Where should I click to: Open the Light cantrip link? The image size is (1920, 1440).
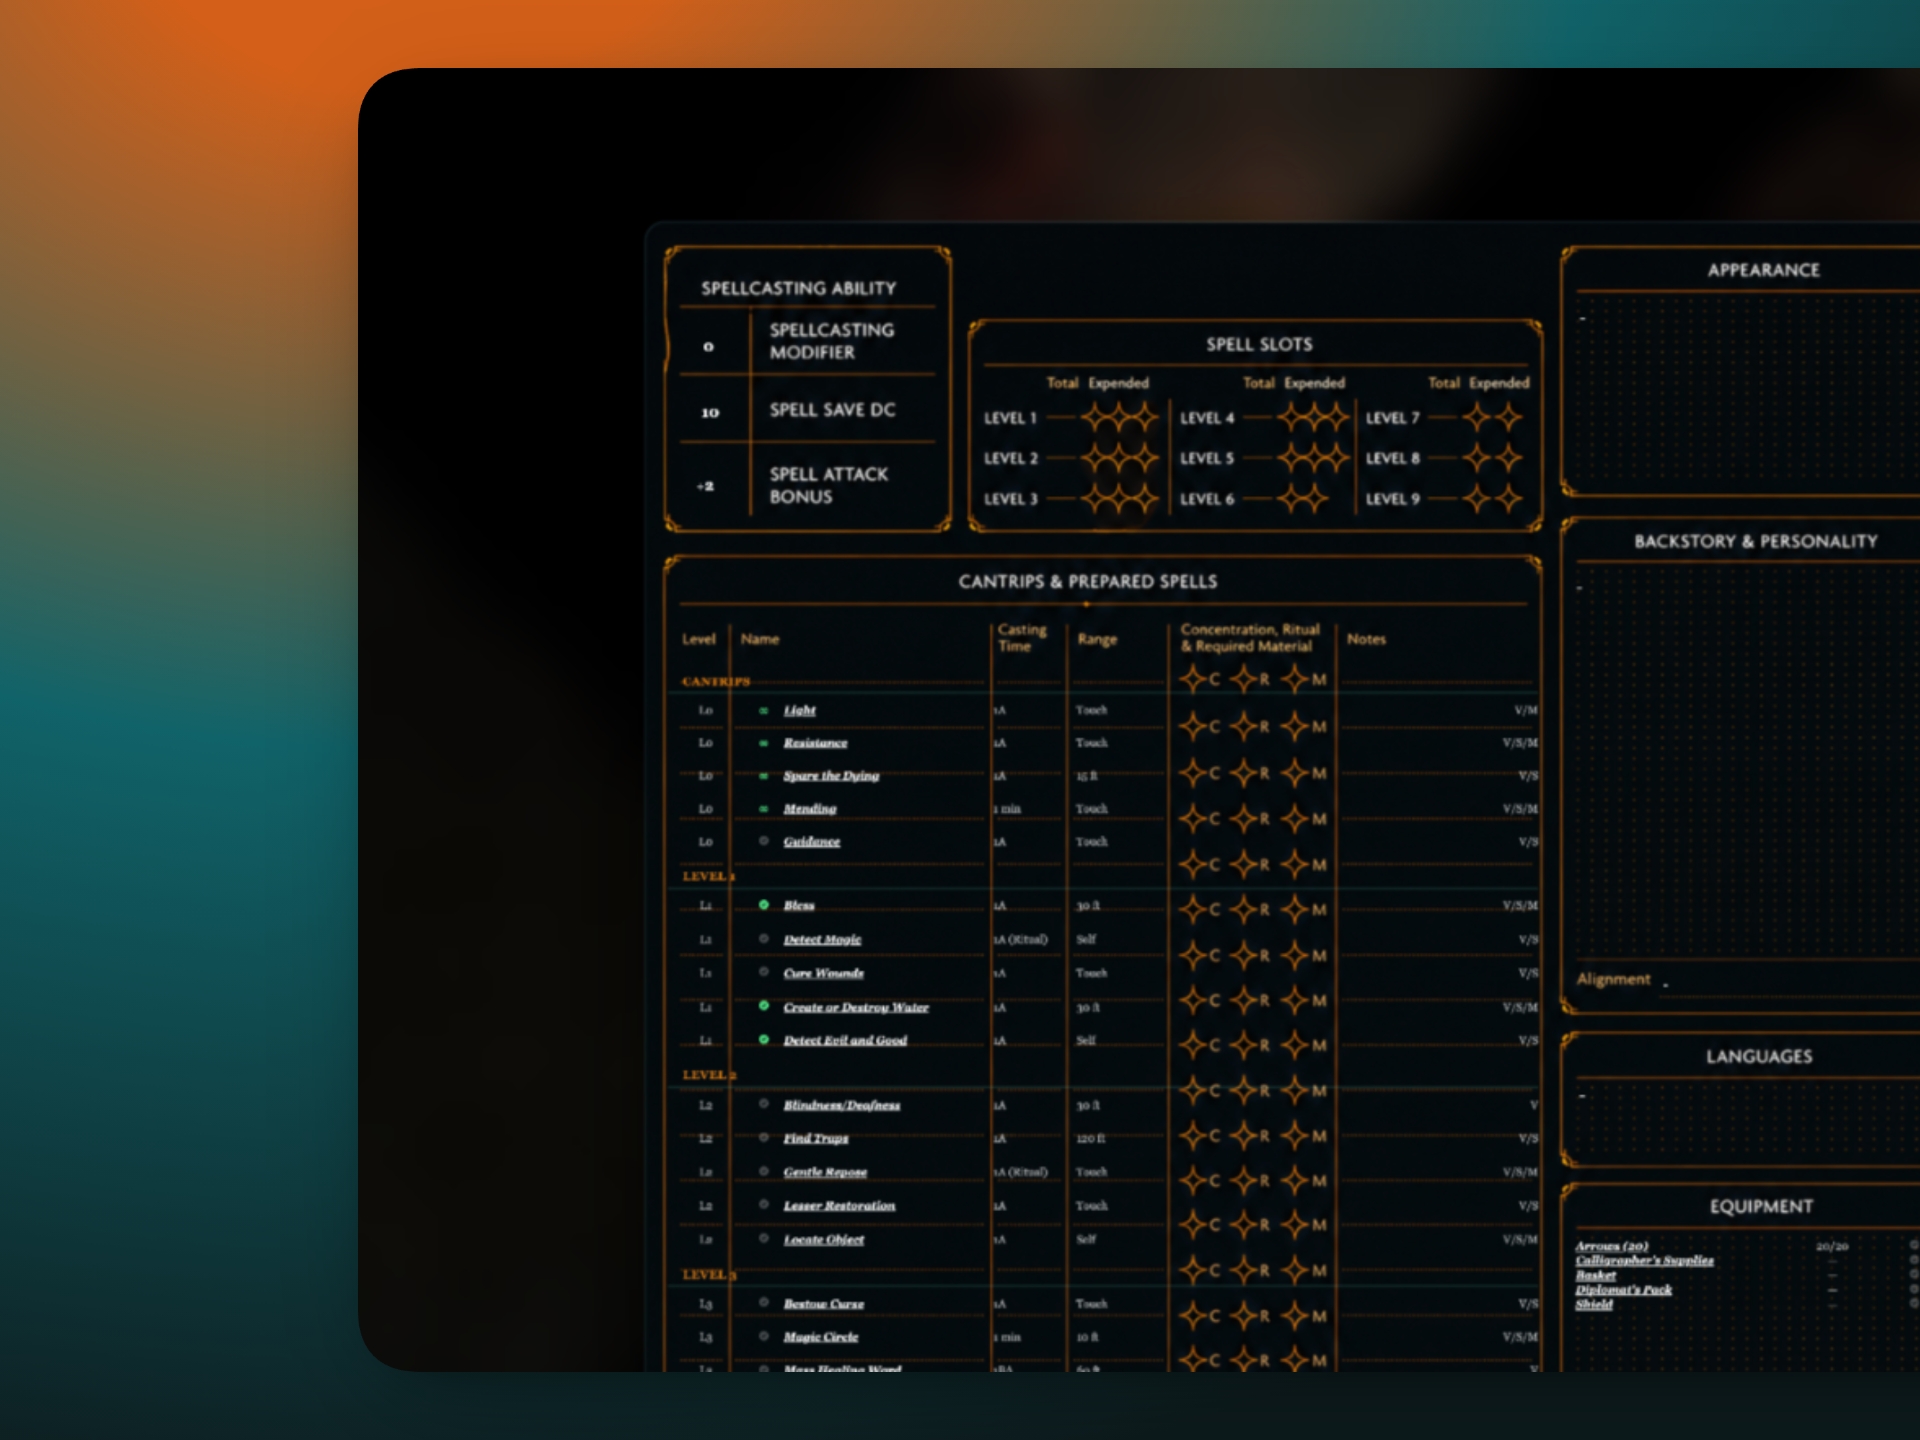point(800,711)
